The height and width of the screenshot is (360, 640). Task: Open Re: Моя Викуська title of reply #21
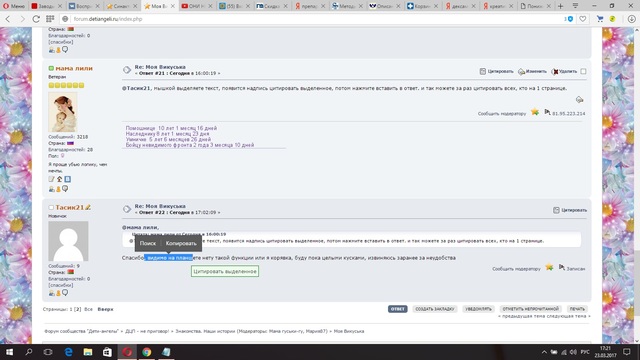point(160,67)
